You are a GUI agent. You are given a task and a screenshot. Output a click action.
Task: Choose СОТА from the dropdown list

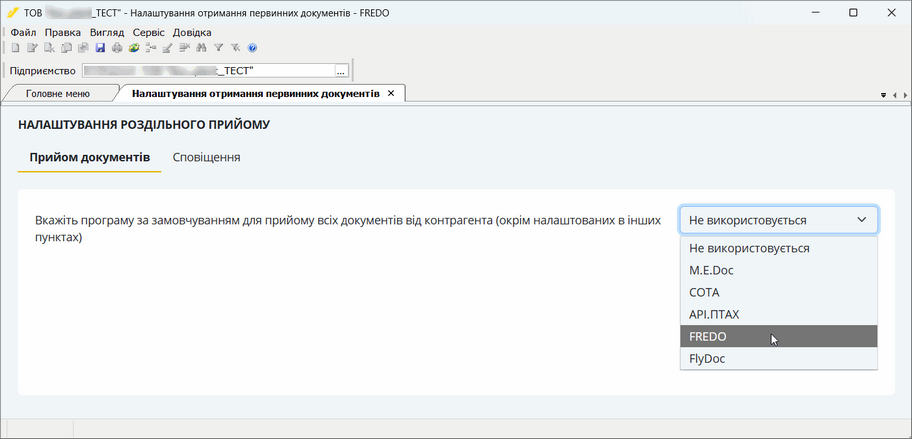tap(778, 292)
